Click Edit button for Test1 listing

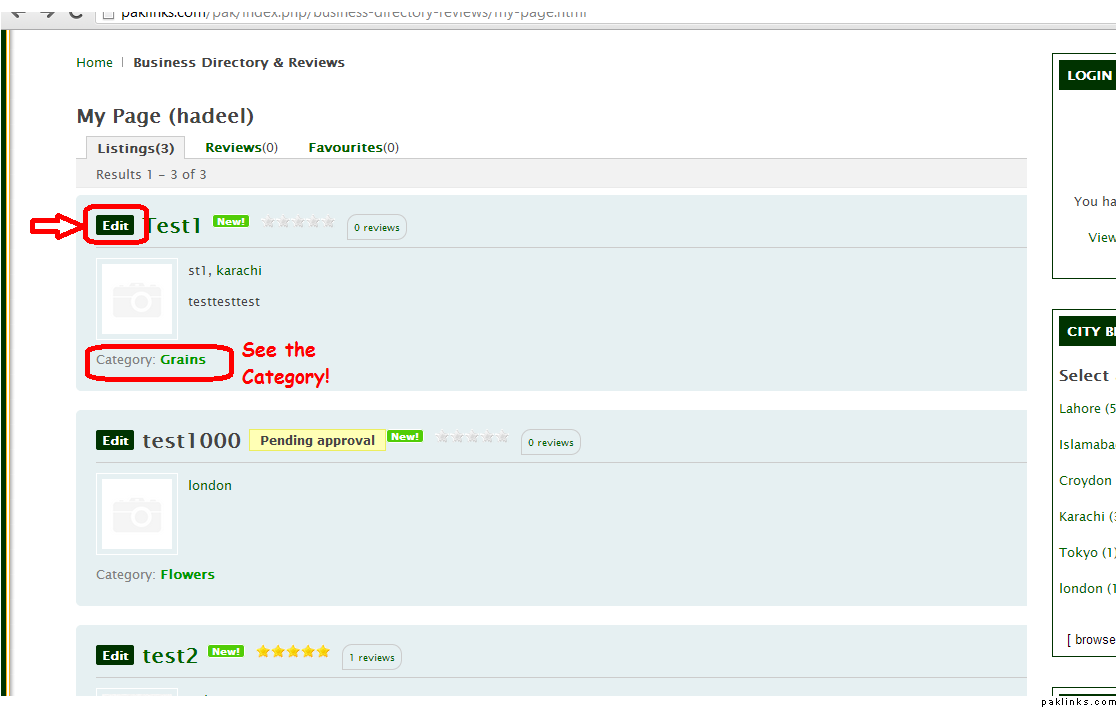[115, 226]
